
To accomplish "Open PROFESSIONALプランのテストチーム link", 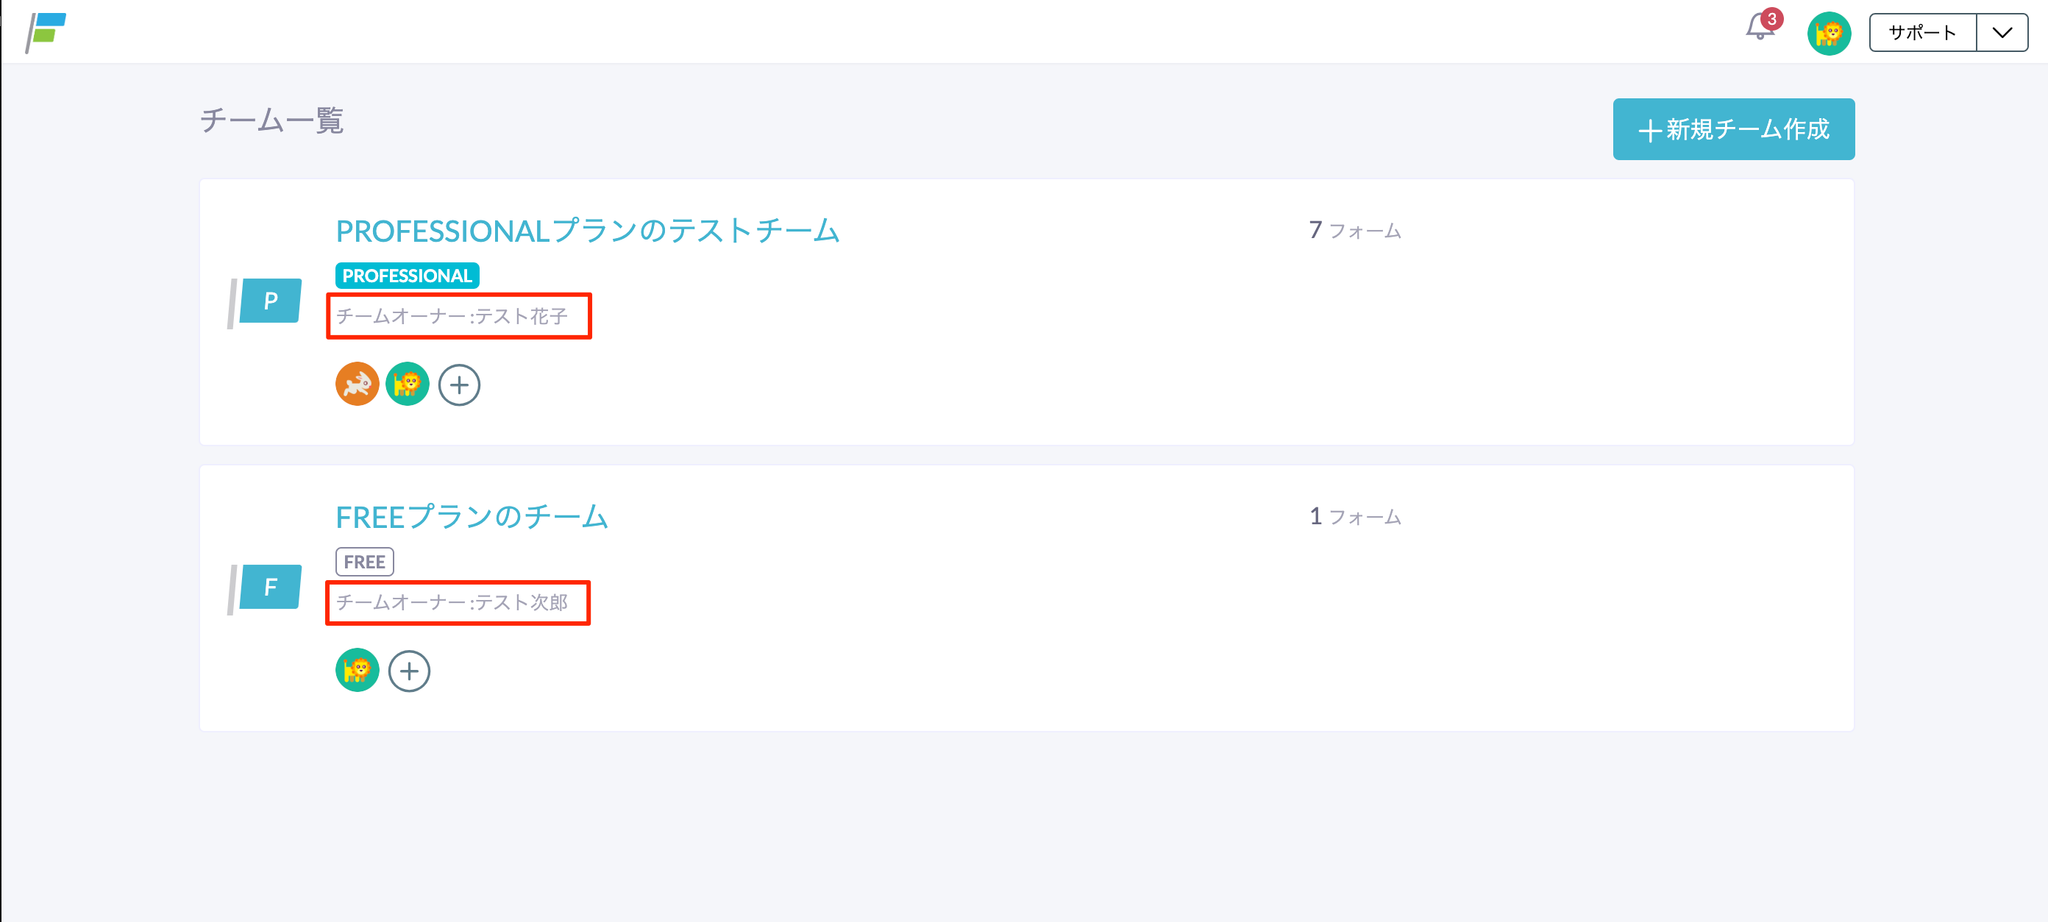I will 587,231.
